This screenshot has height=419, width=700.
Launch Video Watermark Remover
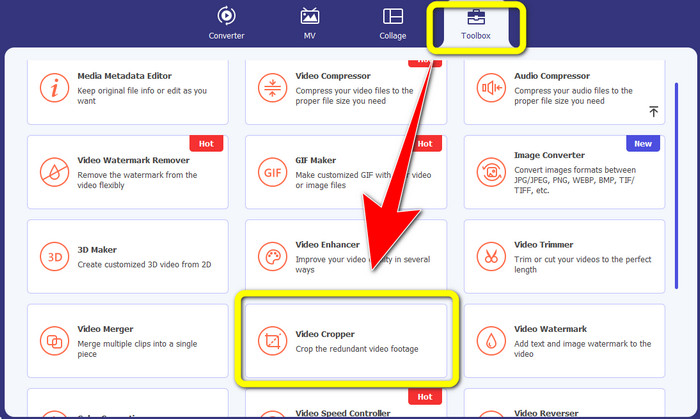128,172
